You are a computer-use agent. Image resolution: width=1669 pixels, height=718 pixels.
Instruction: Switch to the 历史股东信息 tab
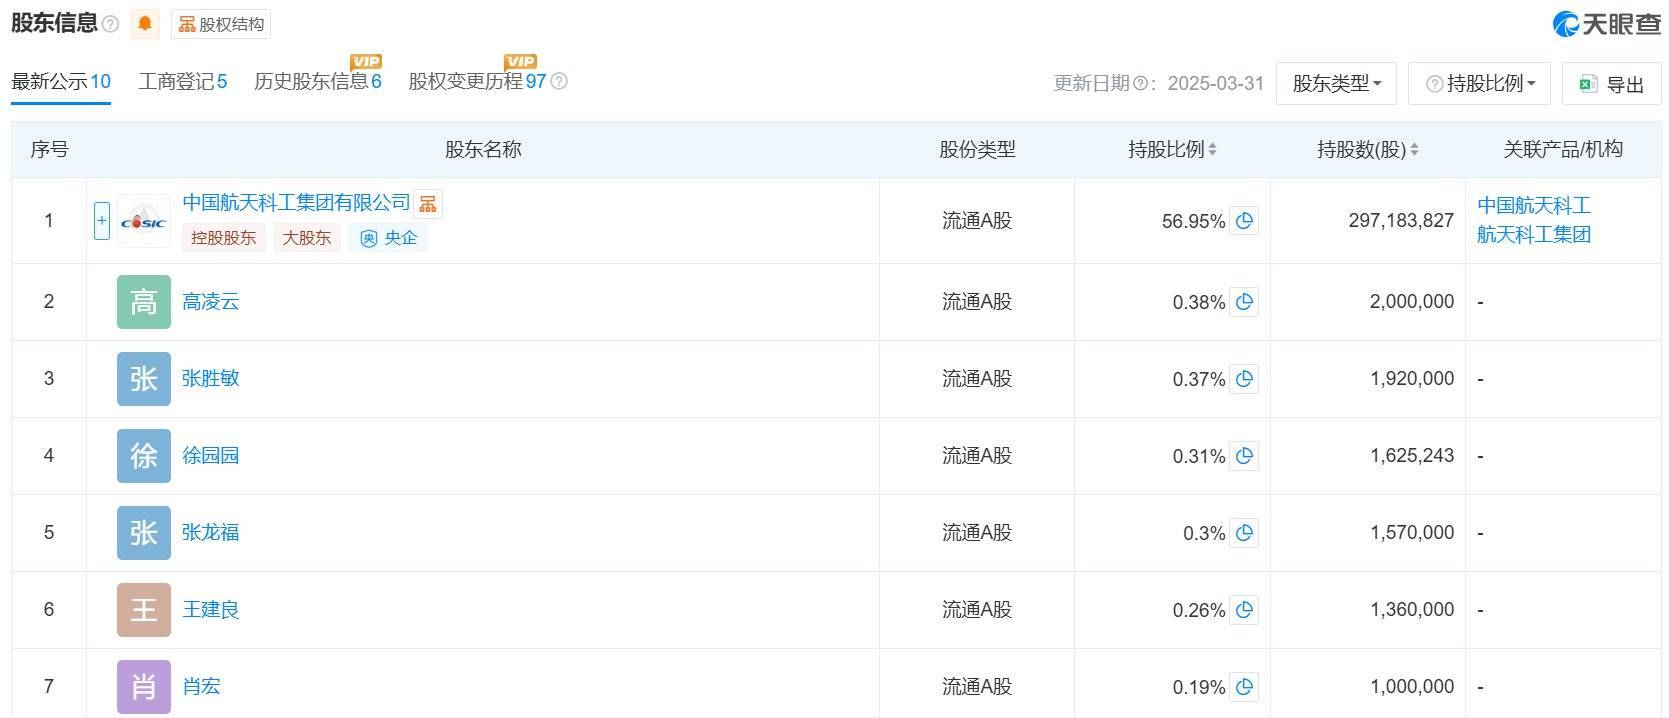point(317,82)
